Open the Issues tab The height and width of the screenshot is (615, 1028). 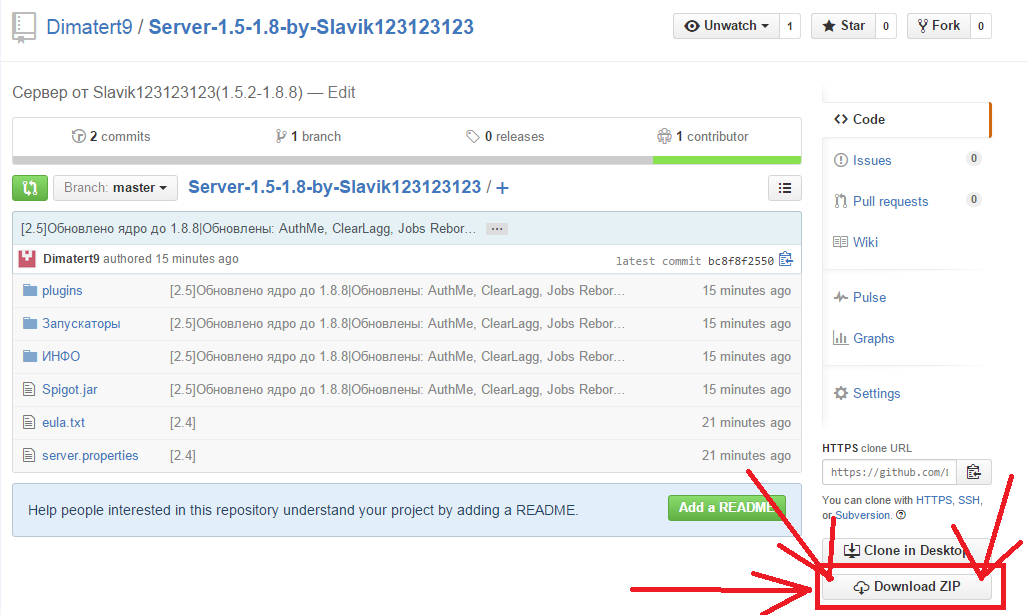click(x=872, y=161)
